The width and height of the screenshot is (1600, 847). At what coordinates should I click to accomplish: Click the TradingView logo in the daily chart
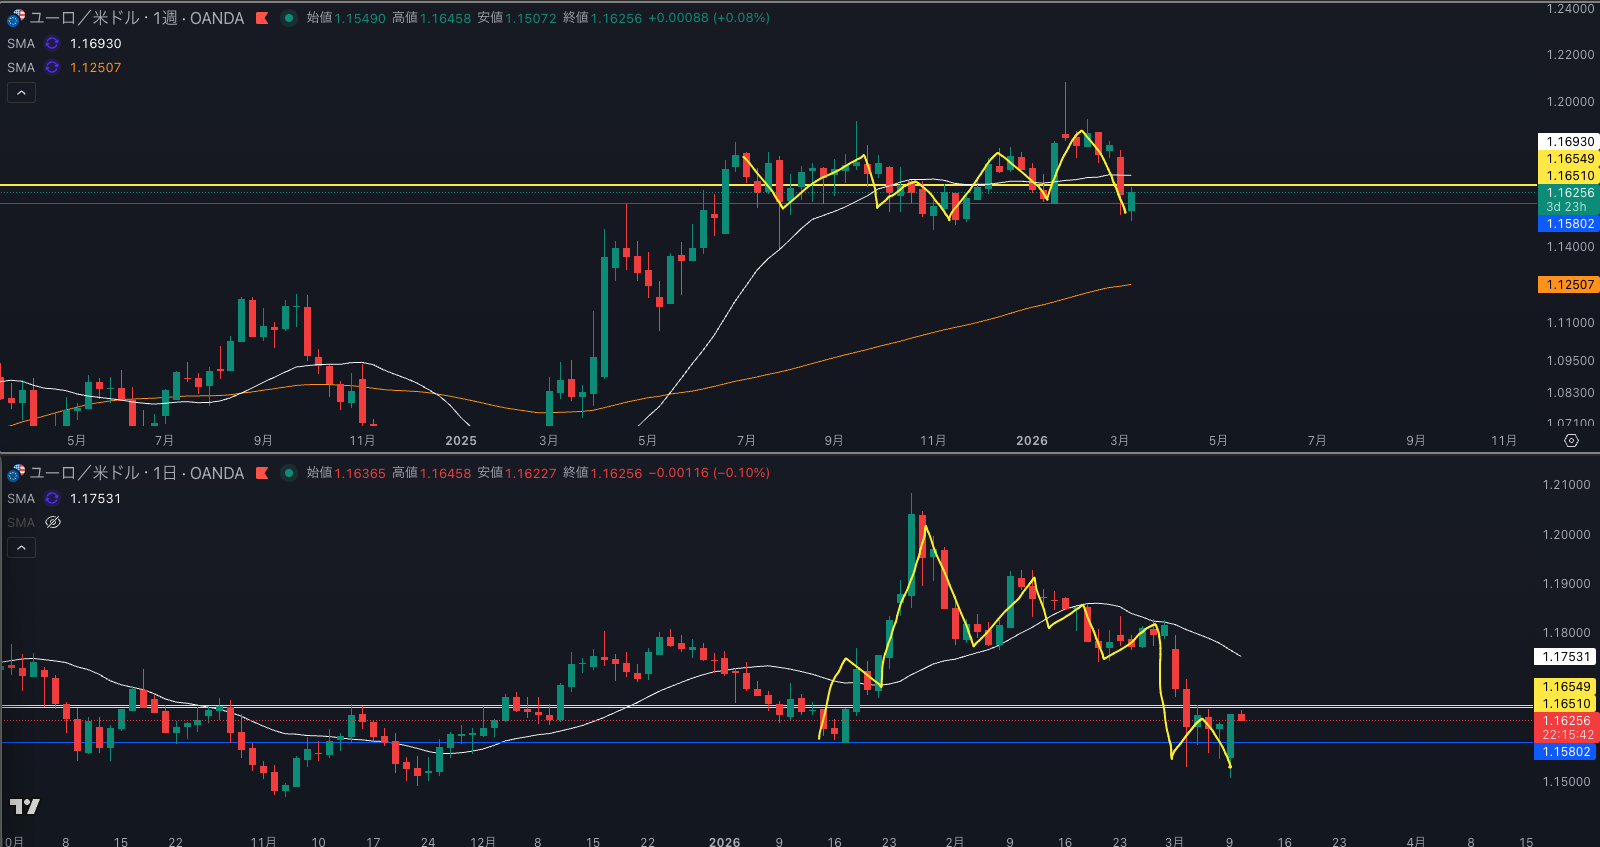click(x=25, y=806)
